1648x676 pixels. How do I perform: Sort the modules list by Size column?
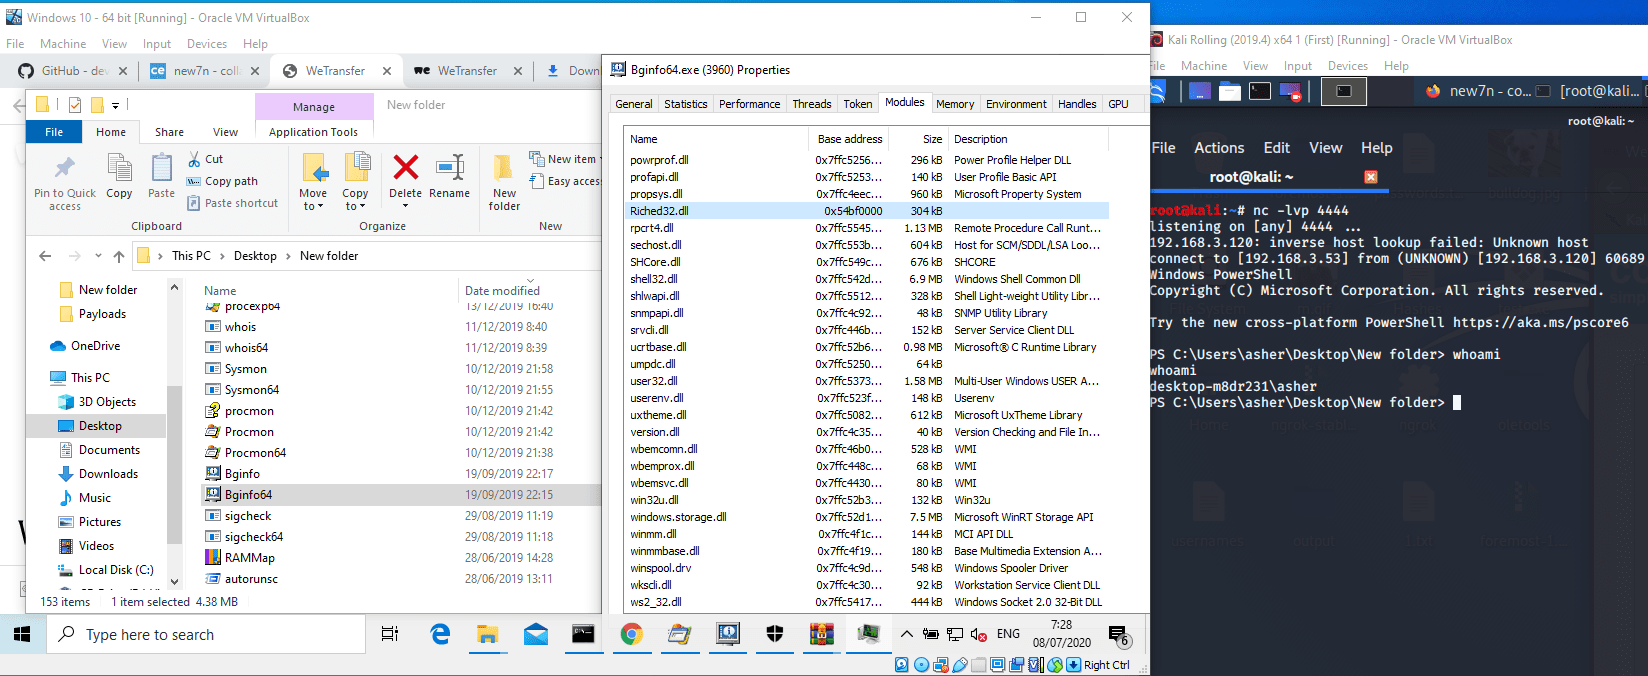click(x=920, y=139)
